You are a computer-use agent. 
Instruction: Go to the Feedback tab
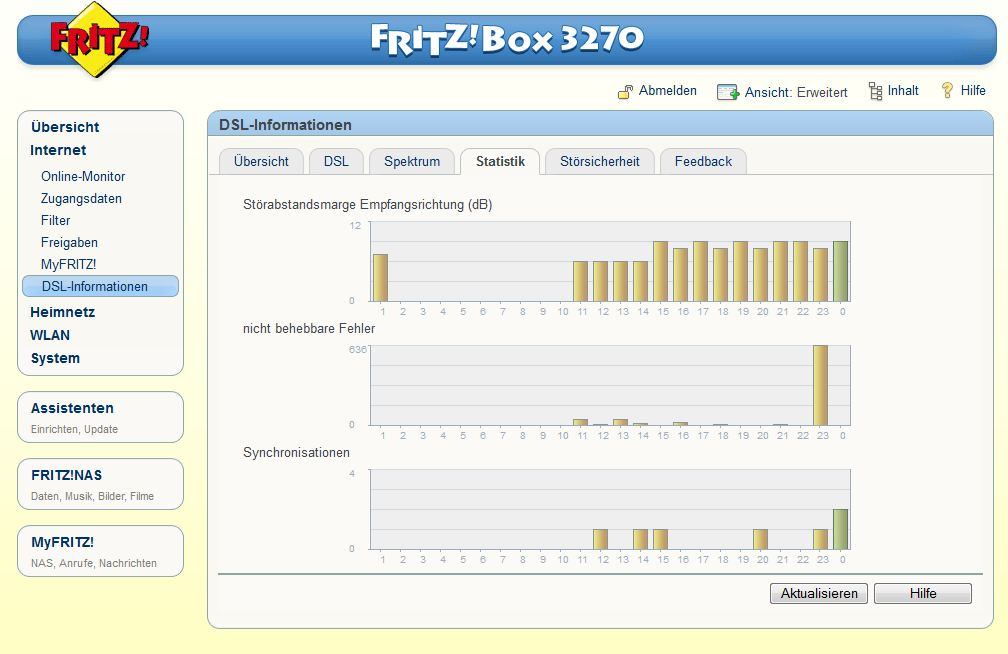tap(703, 161)
